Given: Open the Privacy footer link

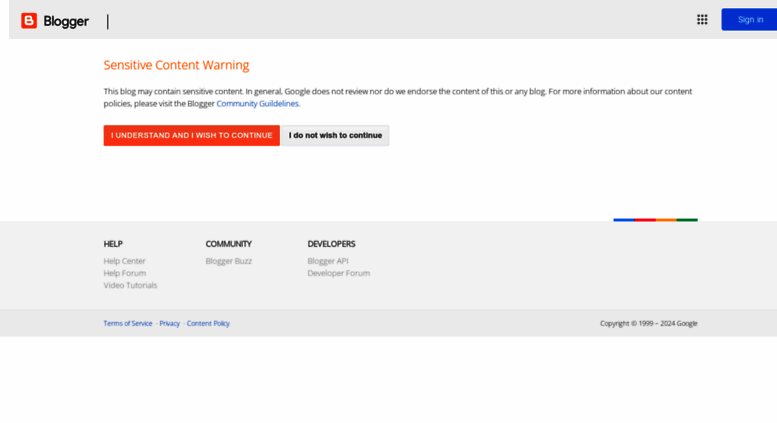Looking at the screenshot, I should 169,323.
